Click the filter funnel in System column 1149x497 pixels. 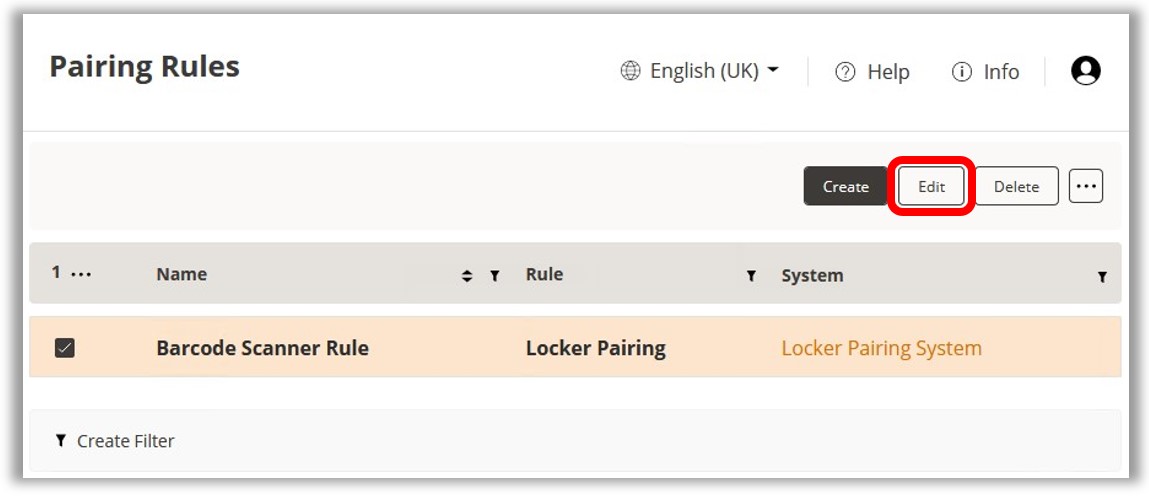coord(1101,277)
